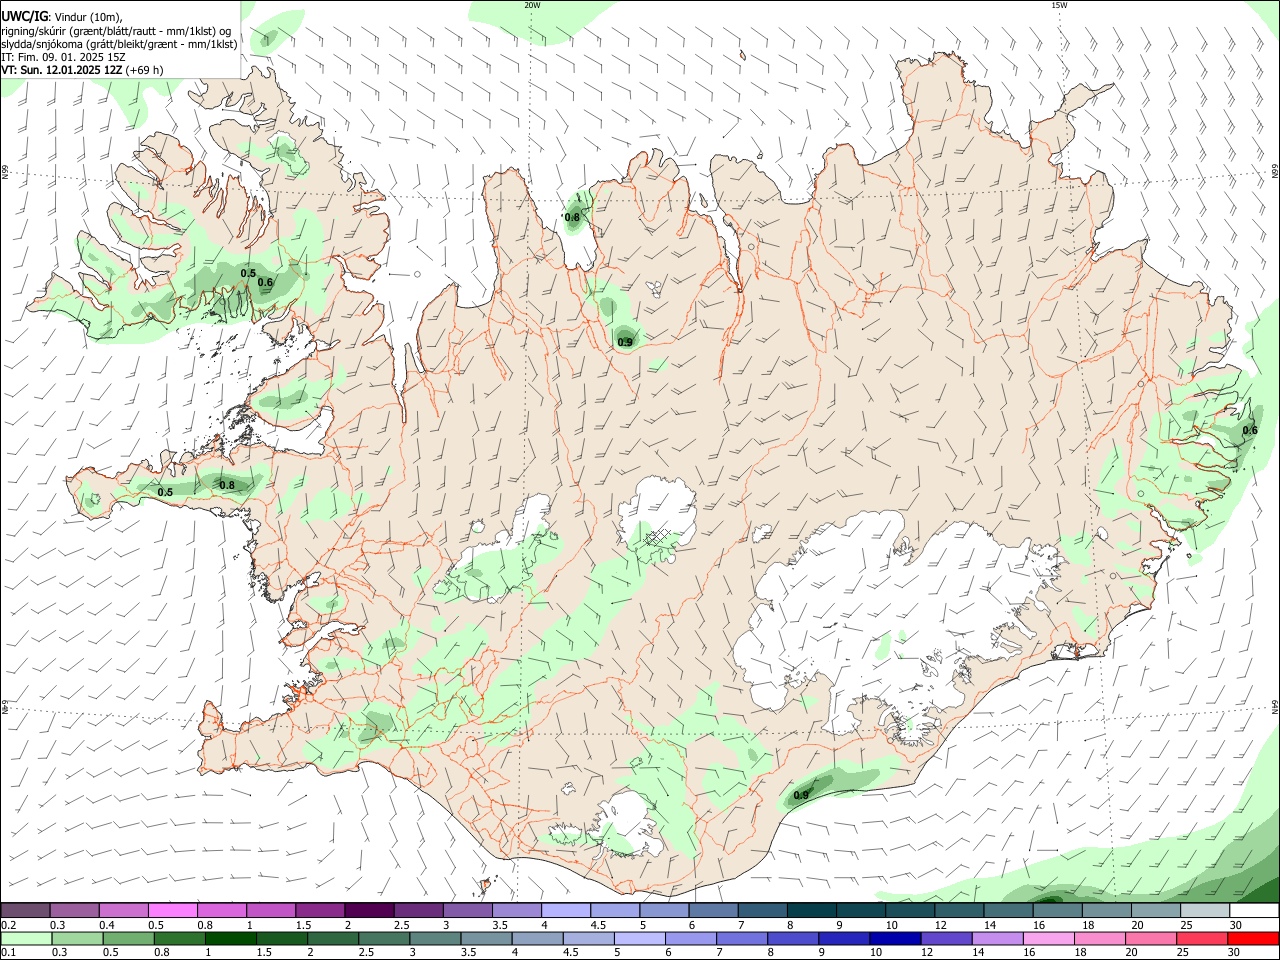This screenshot has height=960, width=1280.
Task: Select the initial time 'IT: Fim. 09. 01. 2025 15Z'
Action: point(63,57)
